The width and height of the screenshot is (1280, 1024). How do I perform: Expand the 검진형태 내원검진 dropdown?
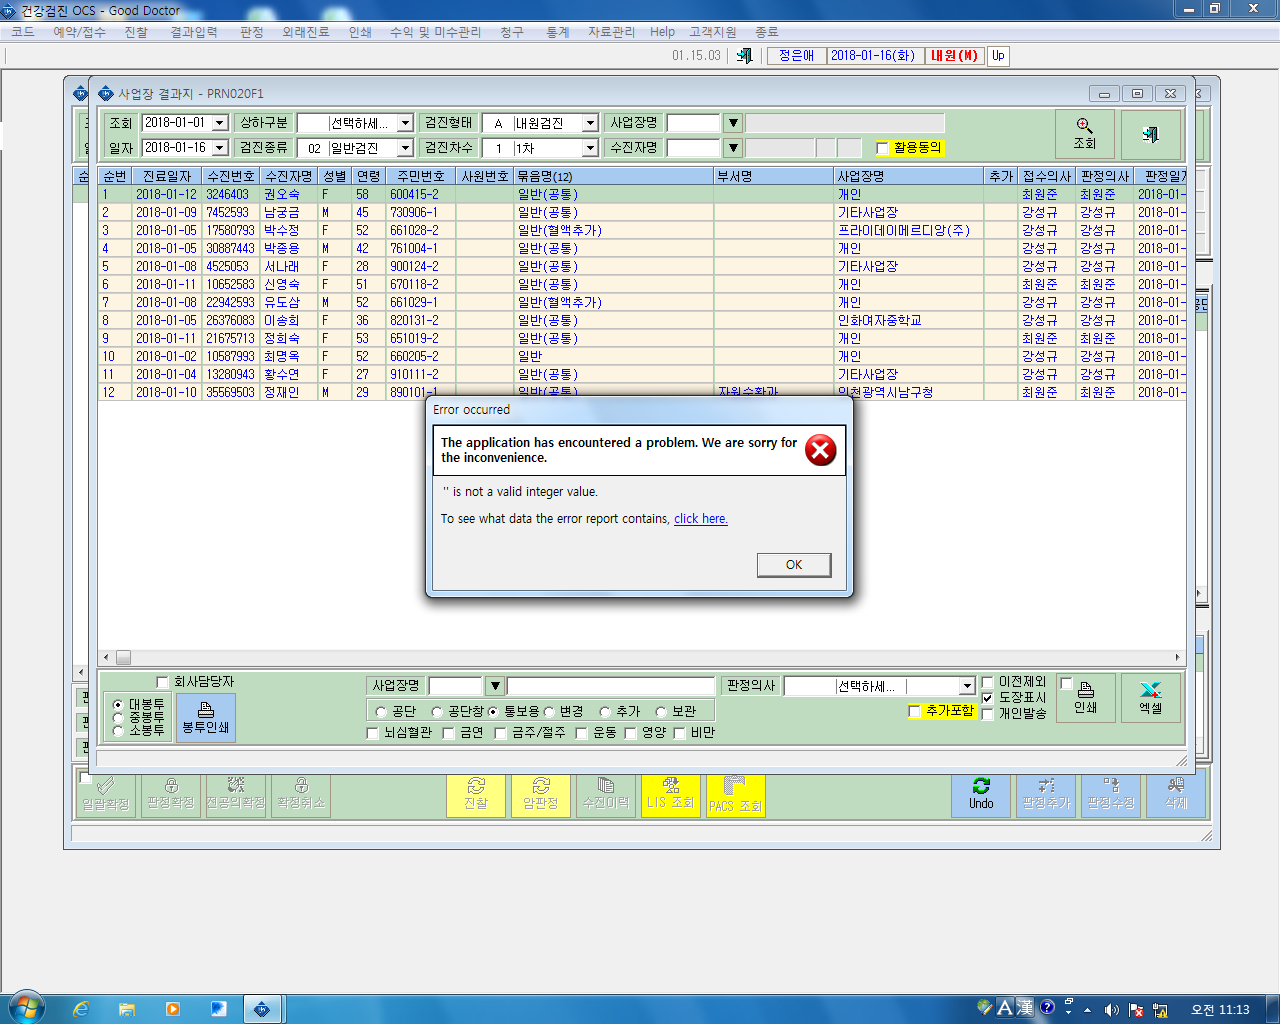click(x=590, y=123)
